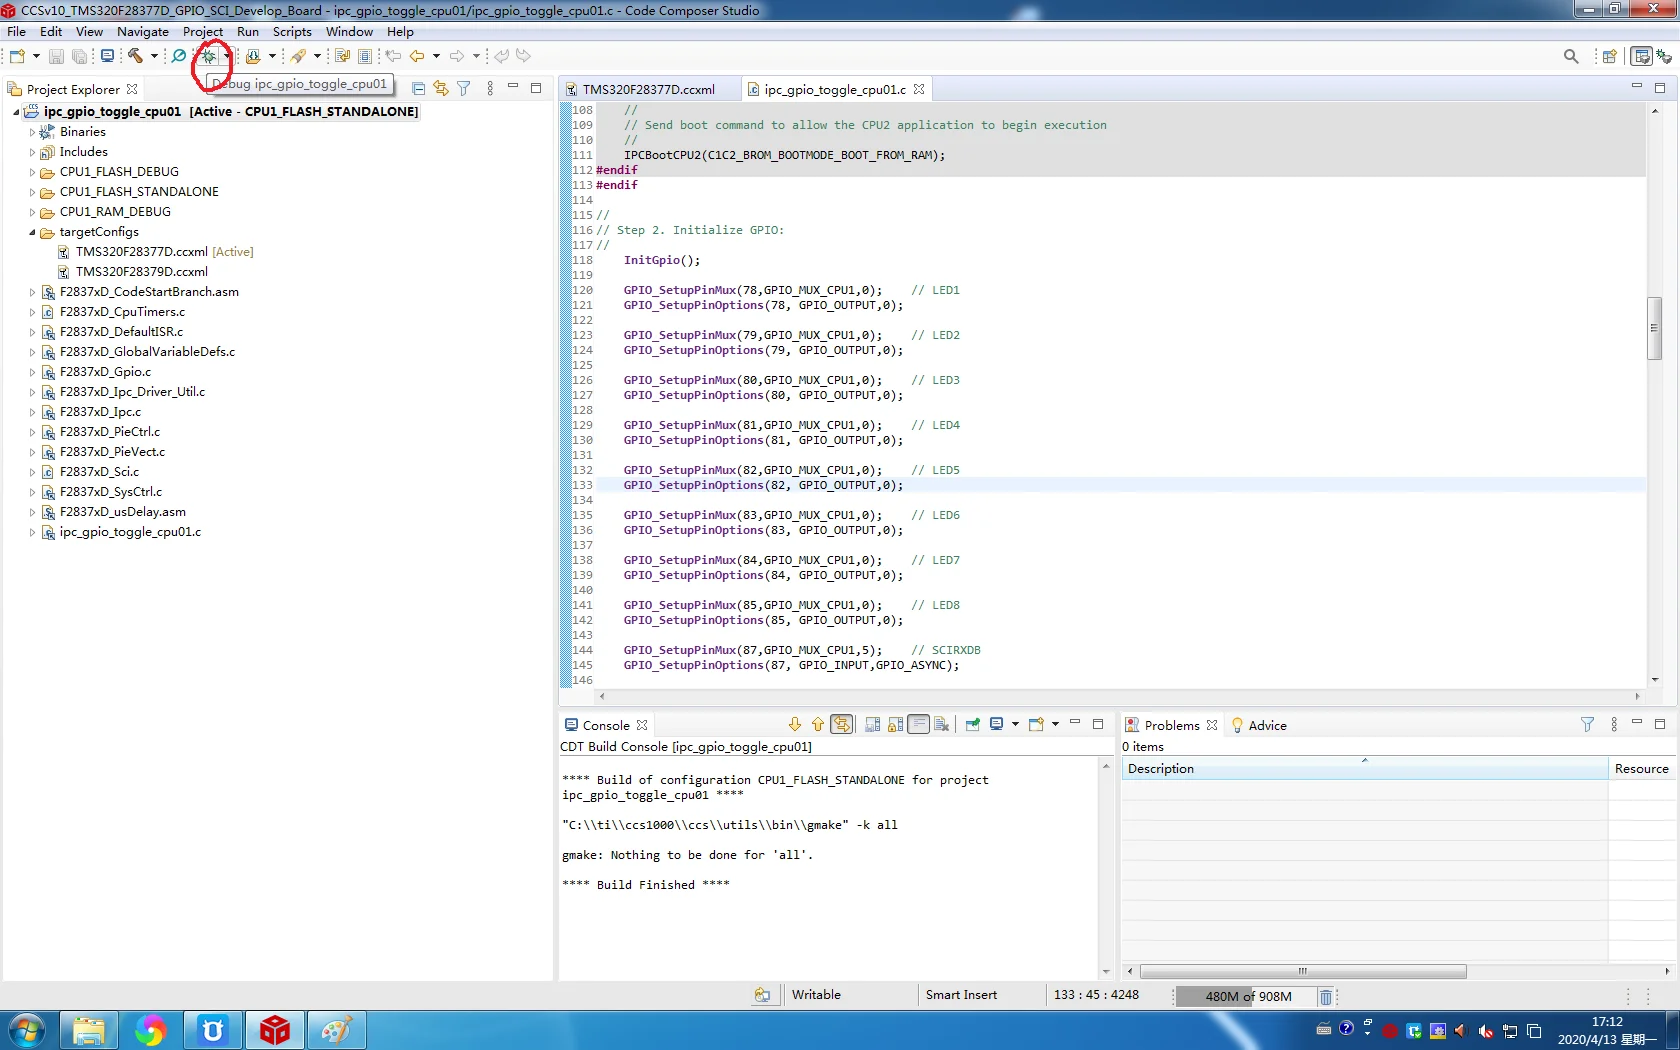Screen dimensions: 1680x1050
Task: Switch to TMS320F28377D.ccxml editor tab
Action: click(x=648, y=89)
